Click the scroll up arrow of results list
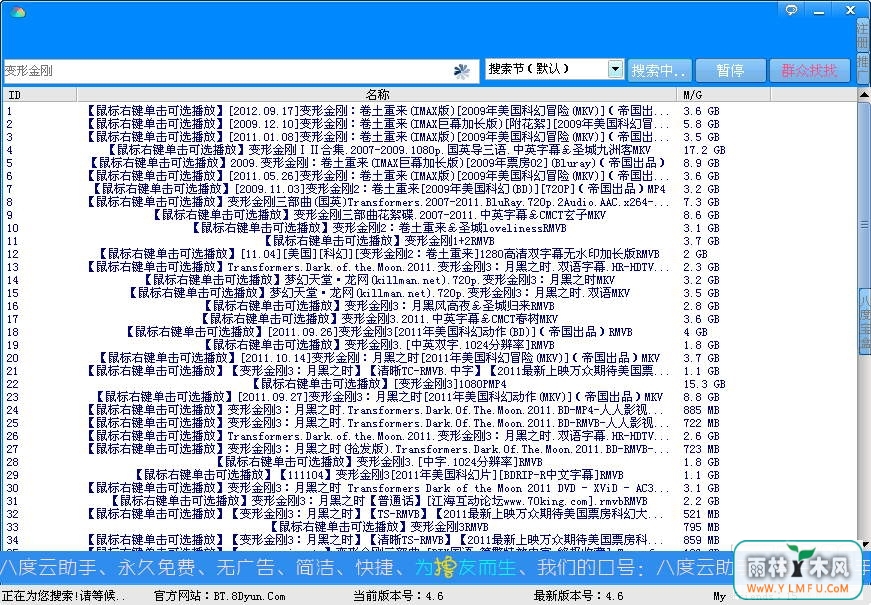 click(864, 95)
